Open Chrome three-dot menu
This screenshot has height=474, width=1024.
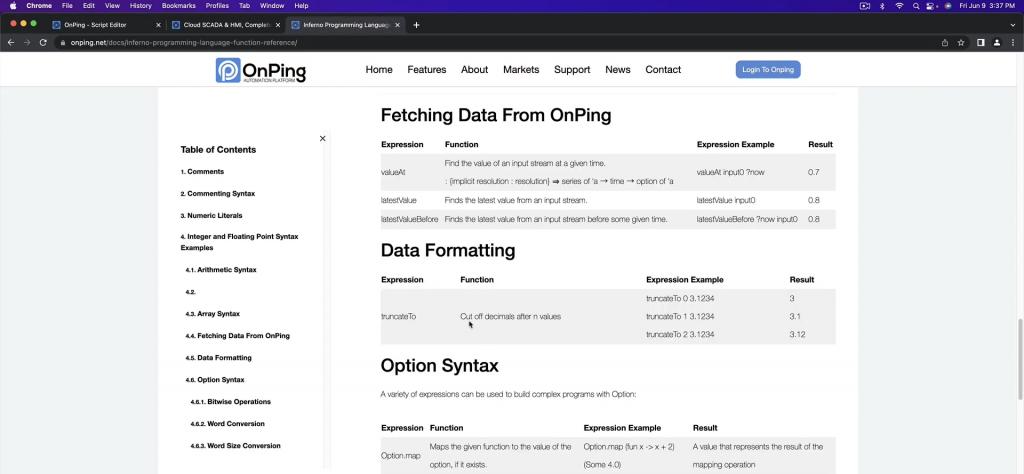(x=1013, y=42)
